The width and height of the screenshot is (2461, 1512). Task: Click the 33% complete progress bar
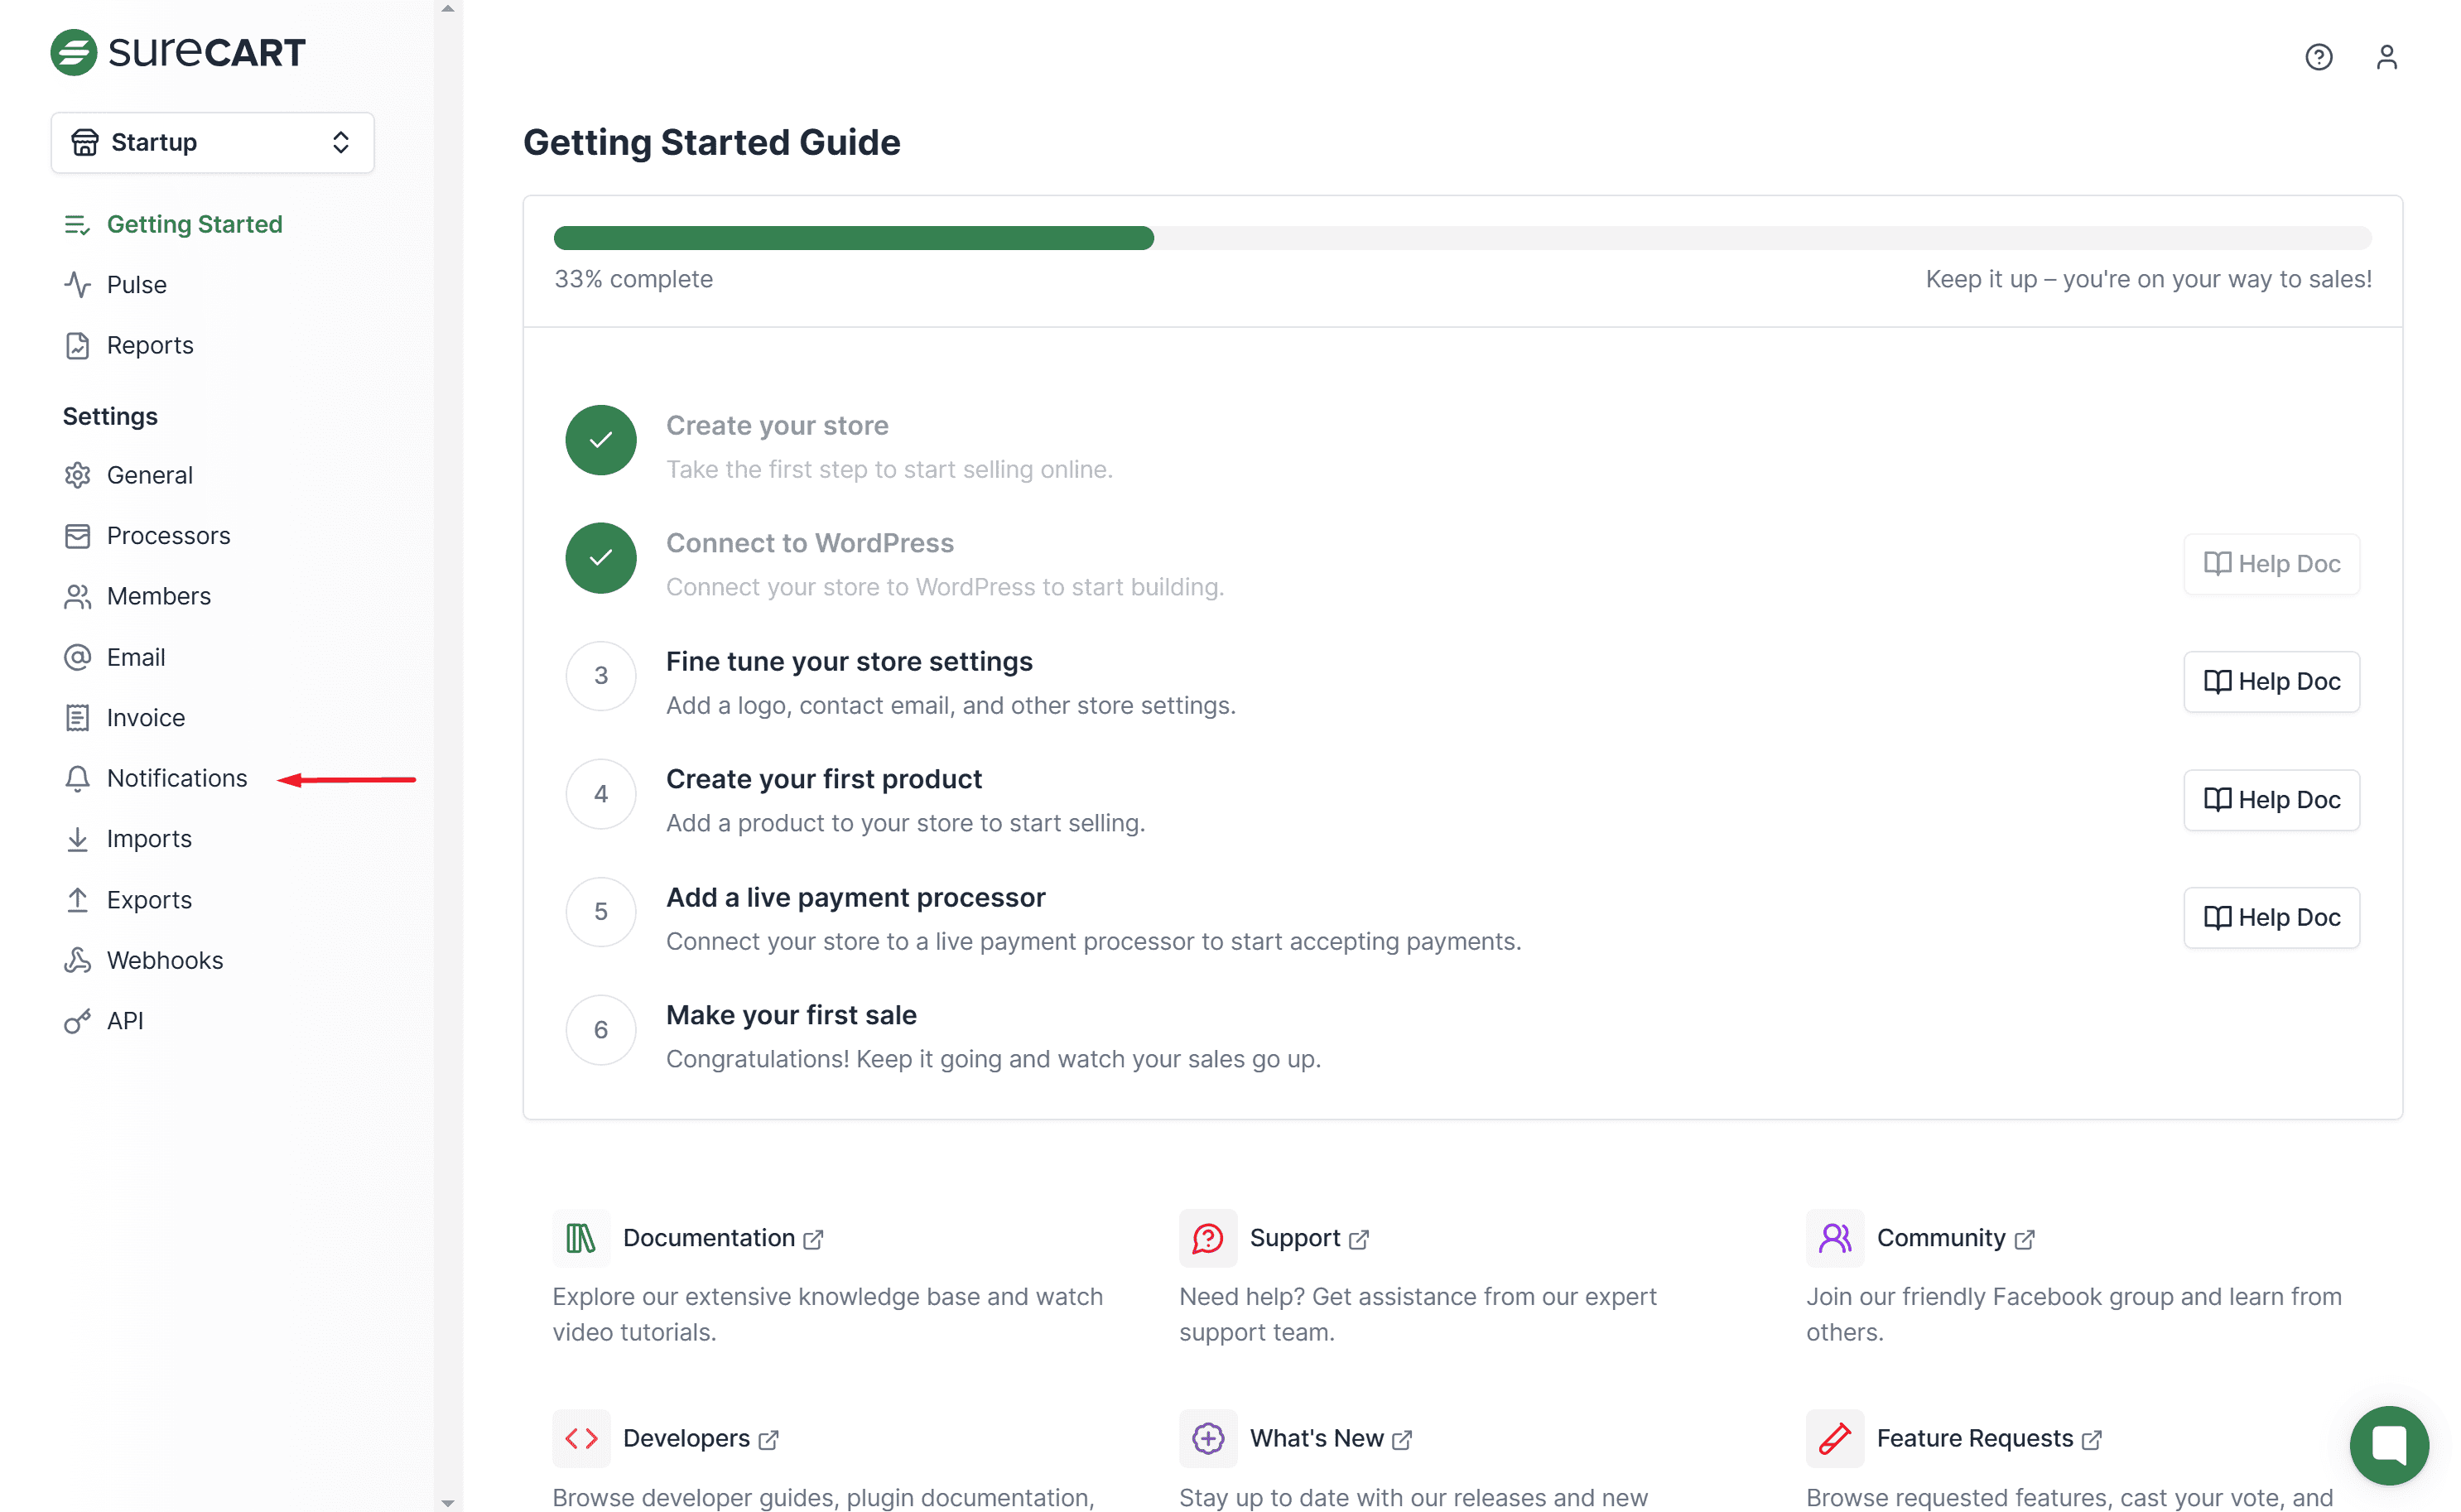(x=1461, y=238)
